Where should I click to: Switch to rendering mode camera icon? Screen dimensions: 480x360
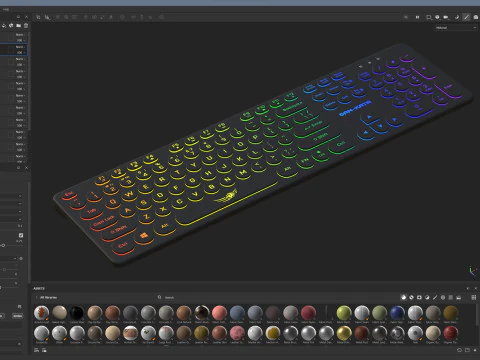(476, 17)
